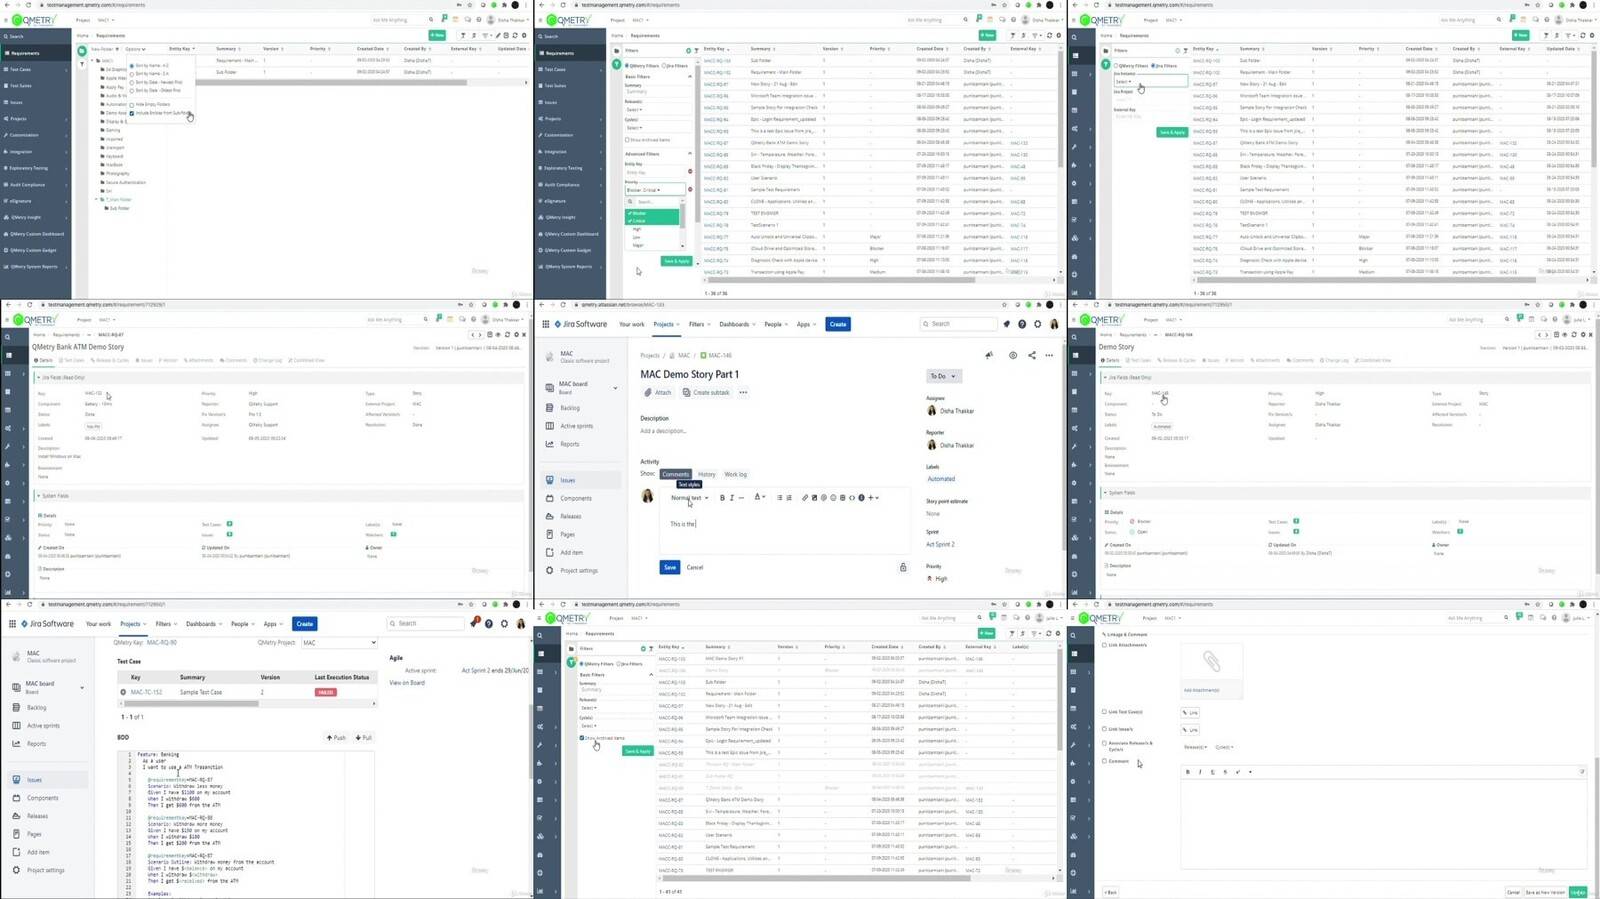Click the lock icon beside the comment Save button
1600x899 pixels.
[x=903, y=567]
